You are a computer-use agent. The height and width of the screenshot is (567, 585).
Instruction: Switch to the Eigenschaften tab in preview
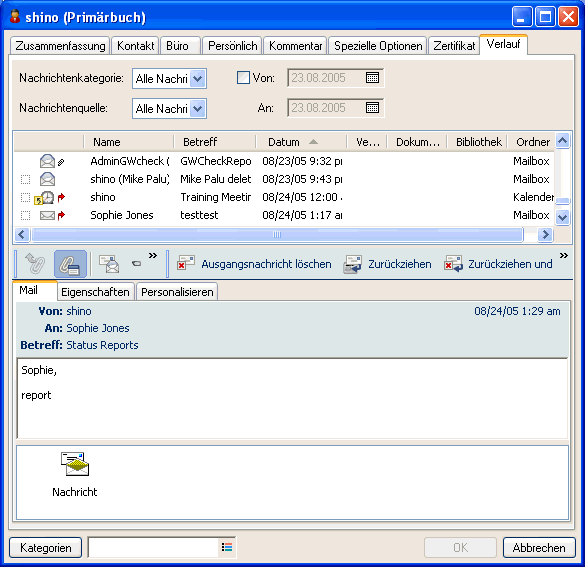pyautogui.click(x=95, y=292)
